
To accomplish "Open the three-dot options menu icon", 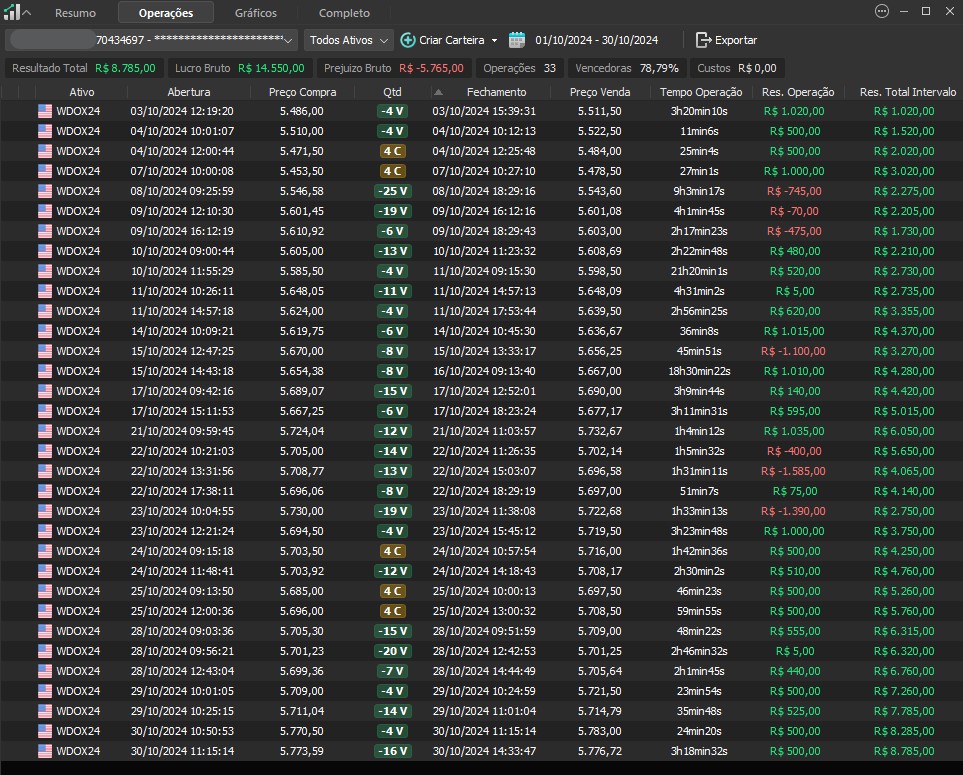I will pyautogui.click(x=881, y=11).
